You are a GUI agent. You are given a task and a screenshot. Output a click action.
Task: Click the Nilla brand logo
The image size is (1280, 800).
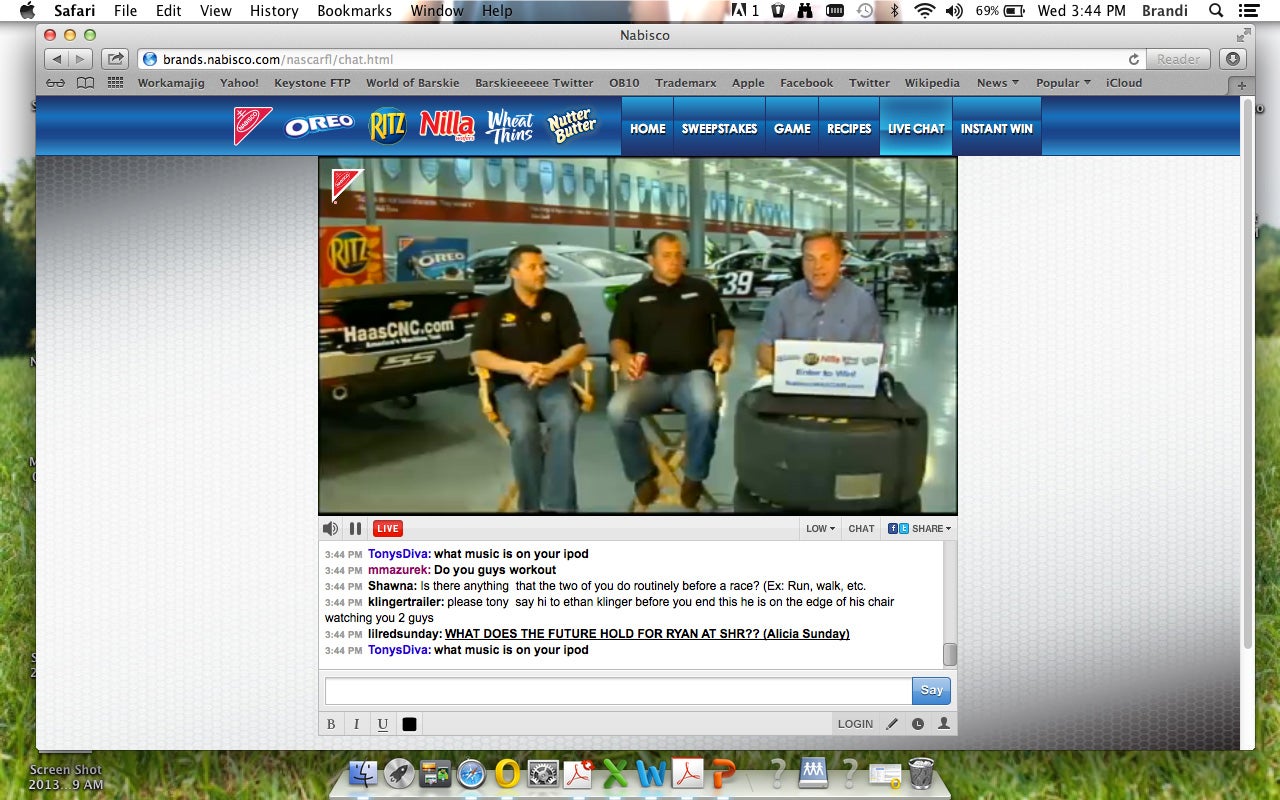tap(446, 125)
